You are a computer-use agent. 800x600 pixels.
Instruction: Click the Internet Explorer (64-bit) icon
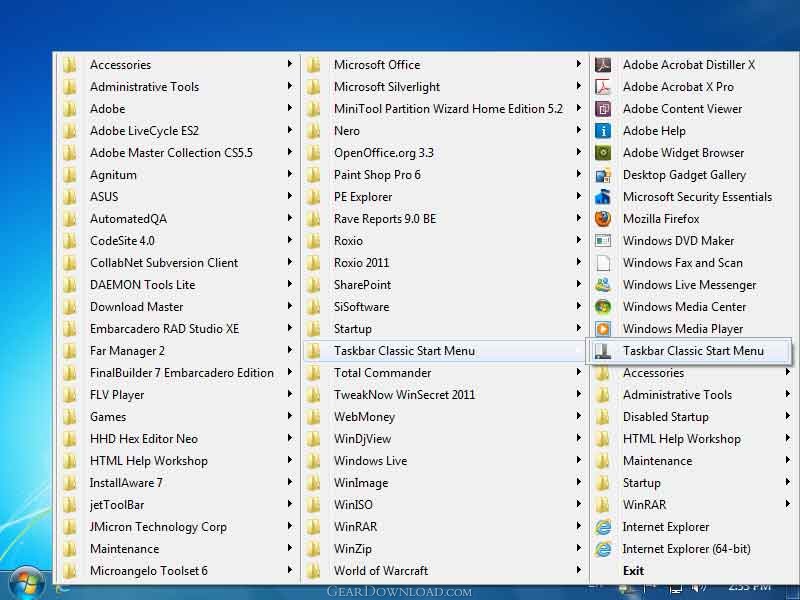point(603,549)
